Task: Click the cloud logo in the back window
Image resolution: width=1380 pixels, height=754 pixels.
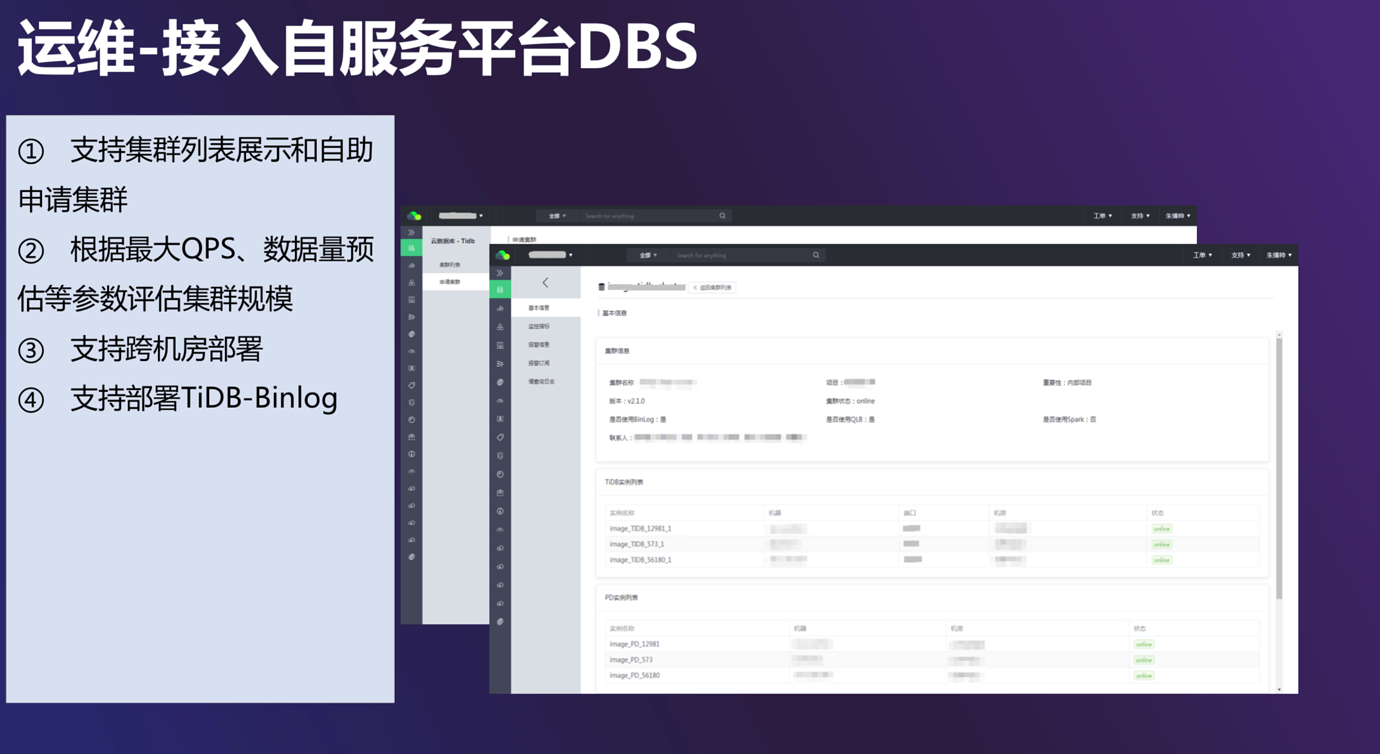Action: point(414,216)
